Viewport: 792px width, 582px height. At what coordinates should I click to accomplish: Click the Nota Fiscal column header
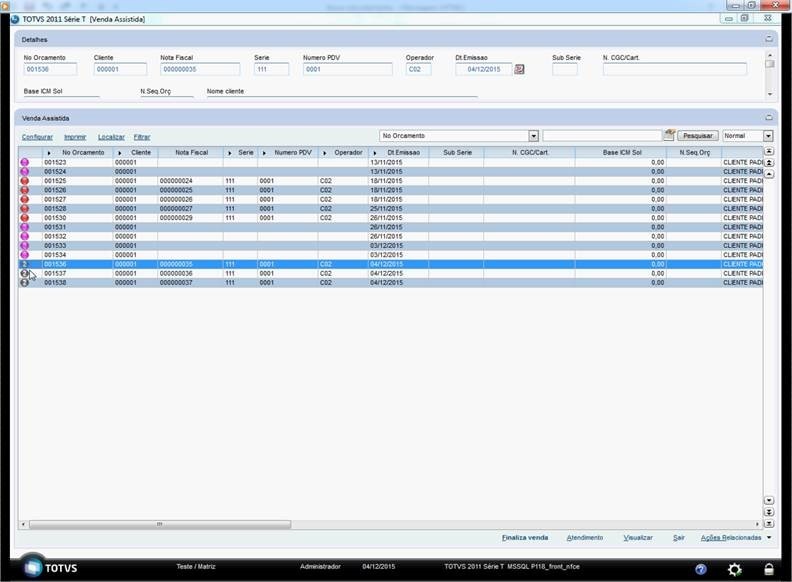click(x=191, y=153)
